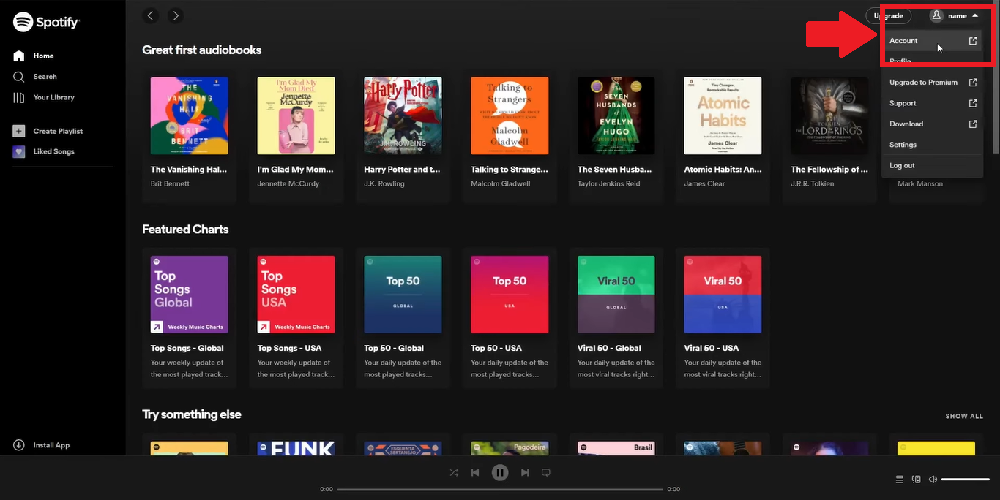Select Log out from the menu
This screenshot has width=1000, height=500.
coord(902,166)
